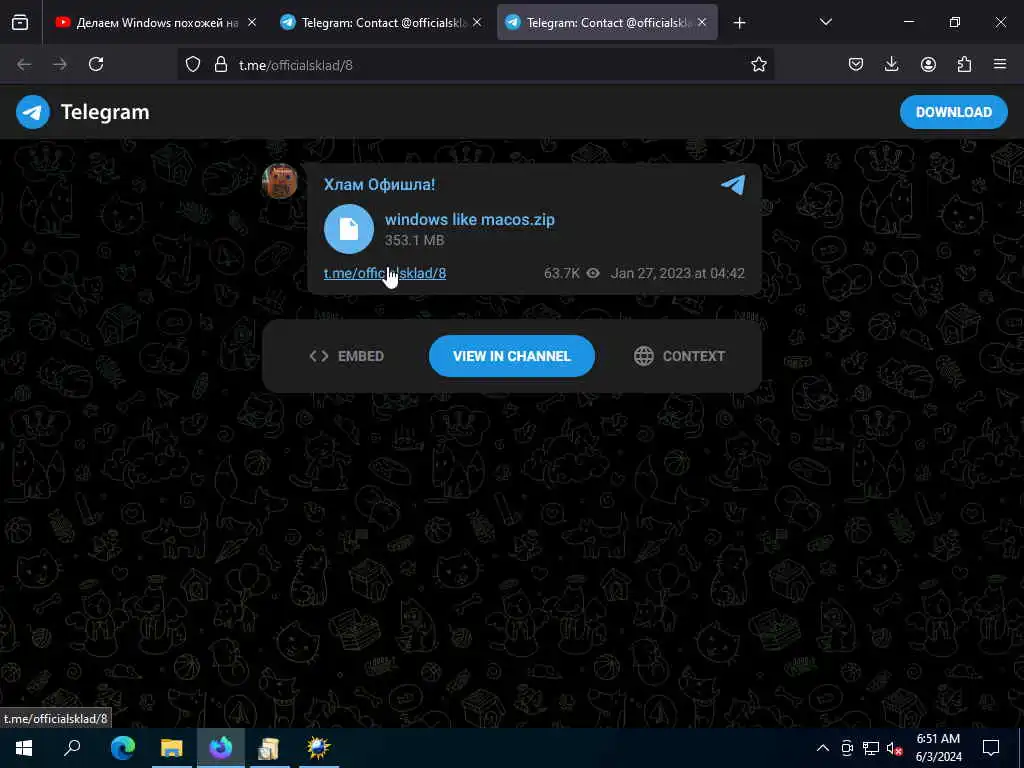Open the Firefox account menu
This screenshot has height=768, width=1024.
(x=928, y=64)
